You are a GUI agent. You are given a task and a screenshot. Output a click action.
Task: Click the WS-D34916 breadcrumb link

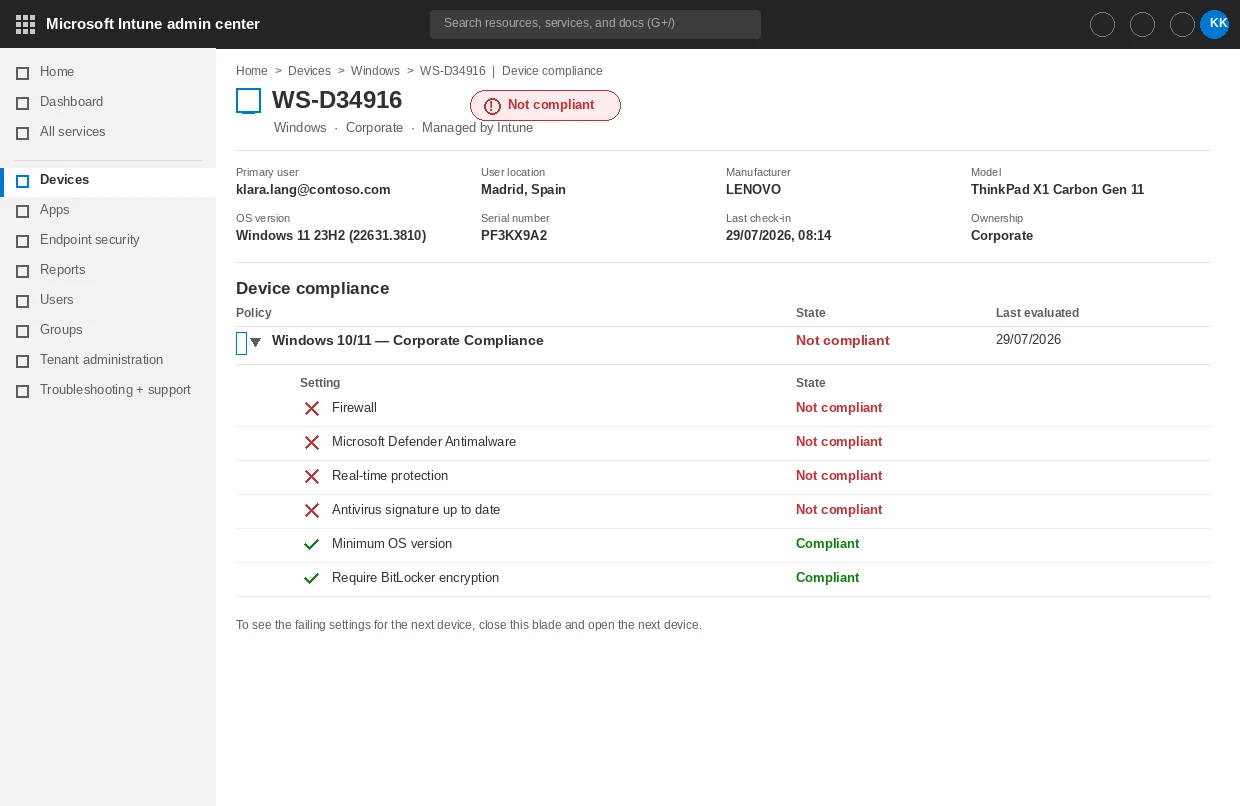pyautogui.click(x=453, y=71)
